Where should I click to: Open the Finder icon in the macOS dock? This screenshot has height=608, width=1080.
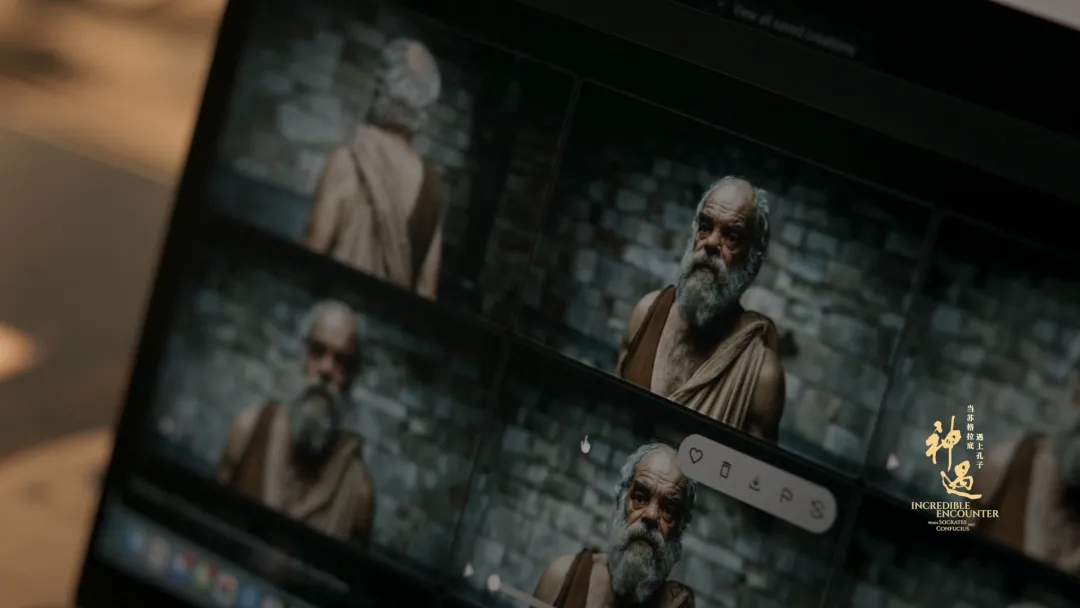133,541
